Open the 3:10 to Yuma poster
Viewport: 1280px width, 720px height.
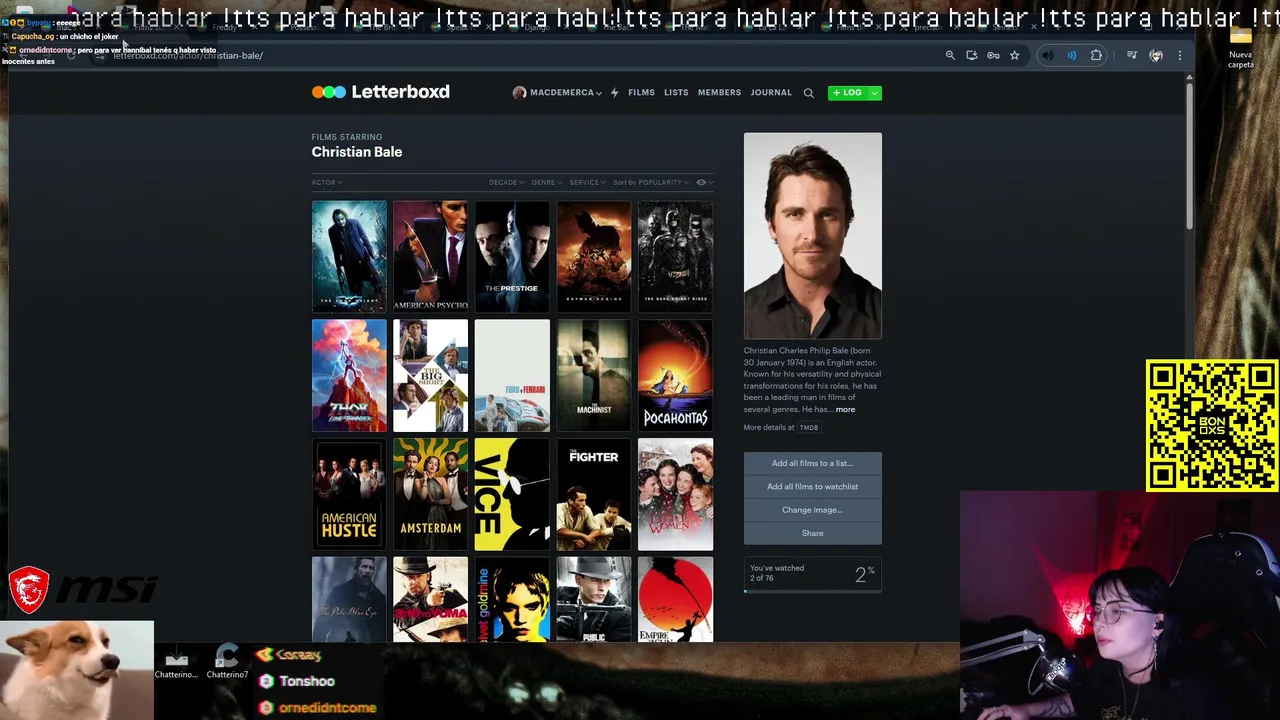[430, 599]
